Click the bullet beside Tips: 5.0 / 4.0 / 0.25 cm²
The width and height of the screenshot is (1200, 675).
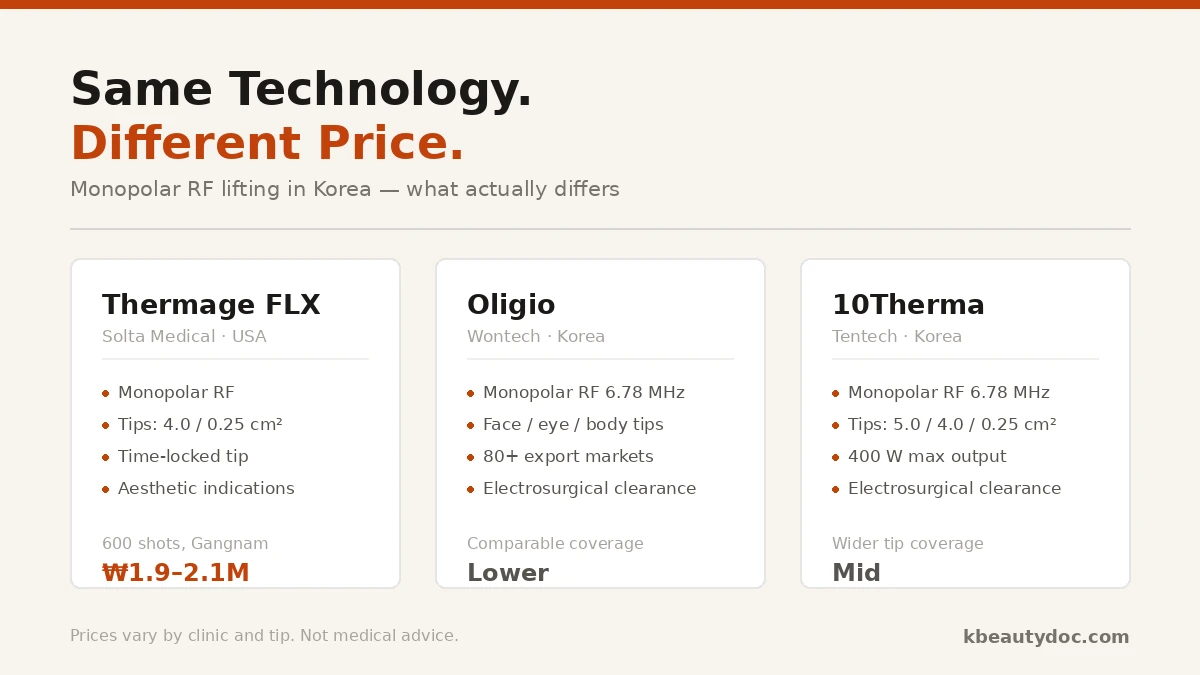(835, 425)
